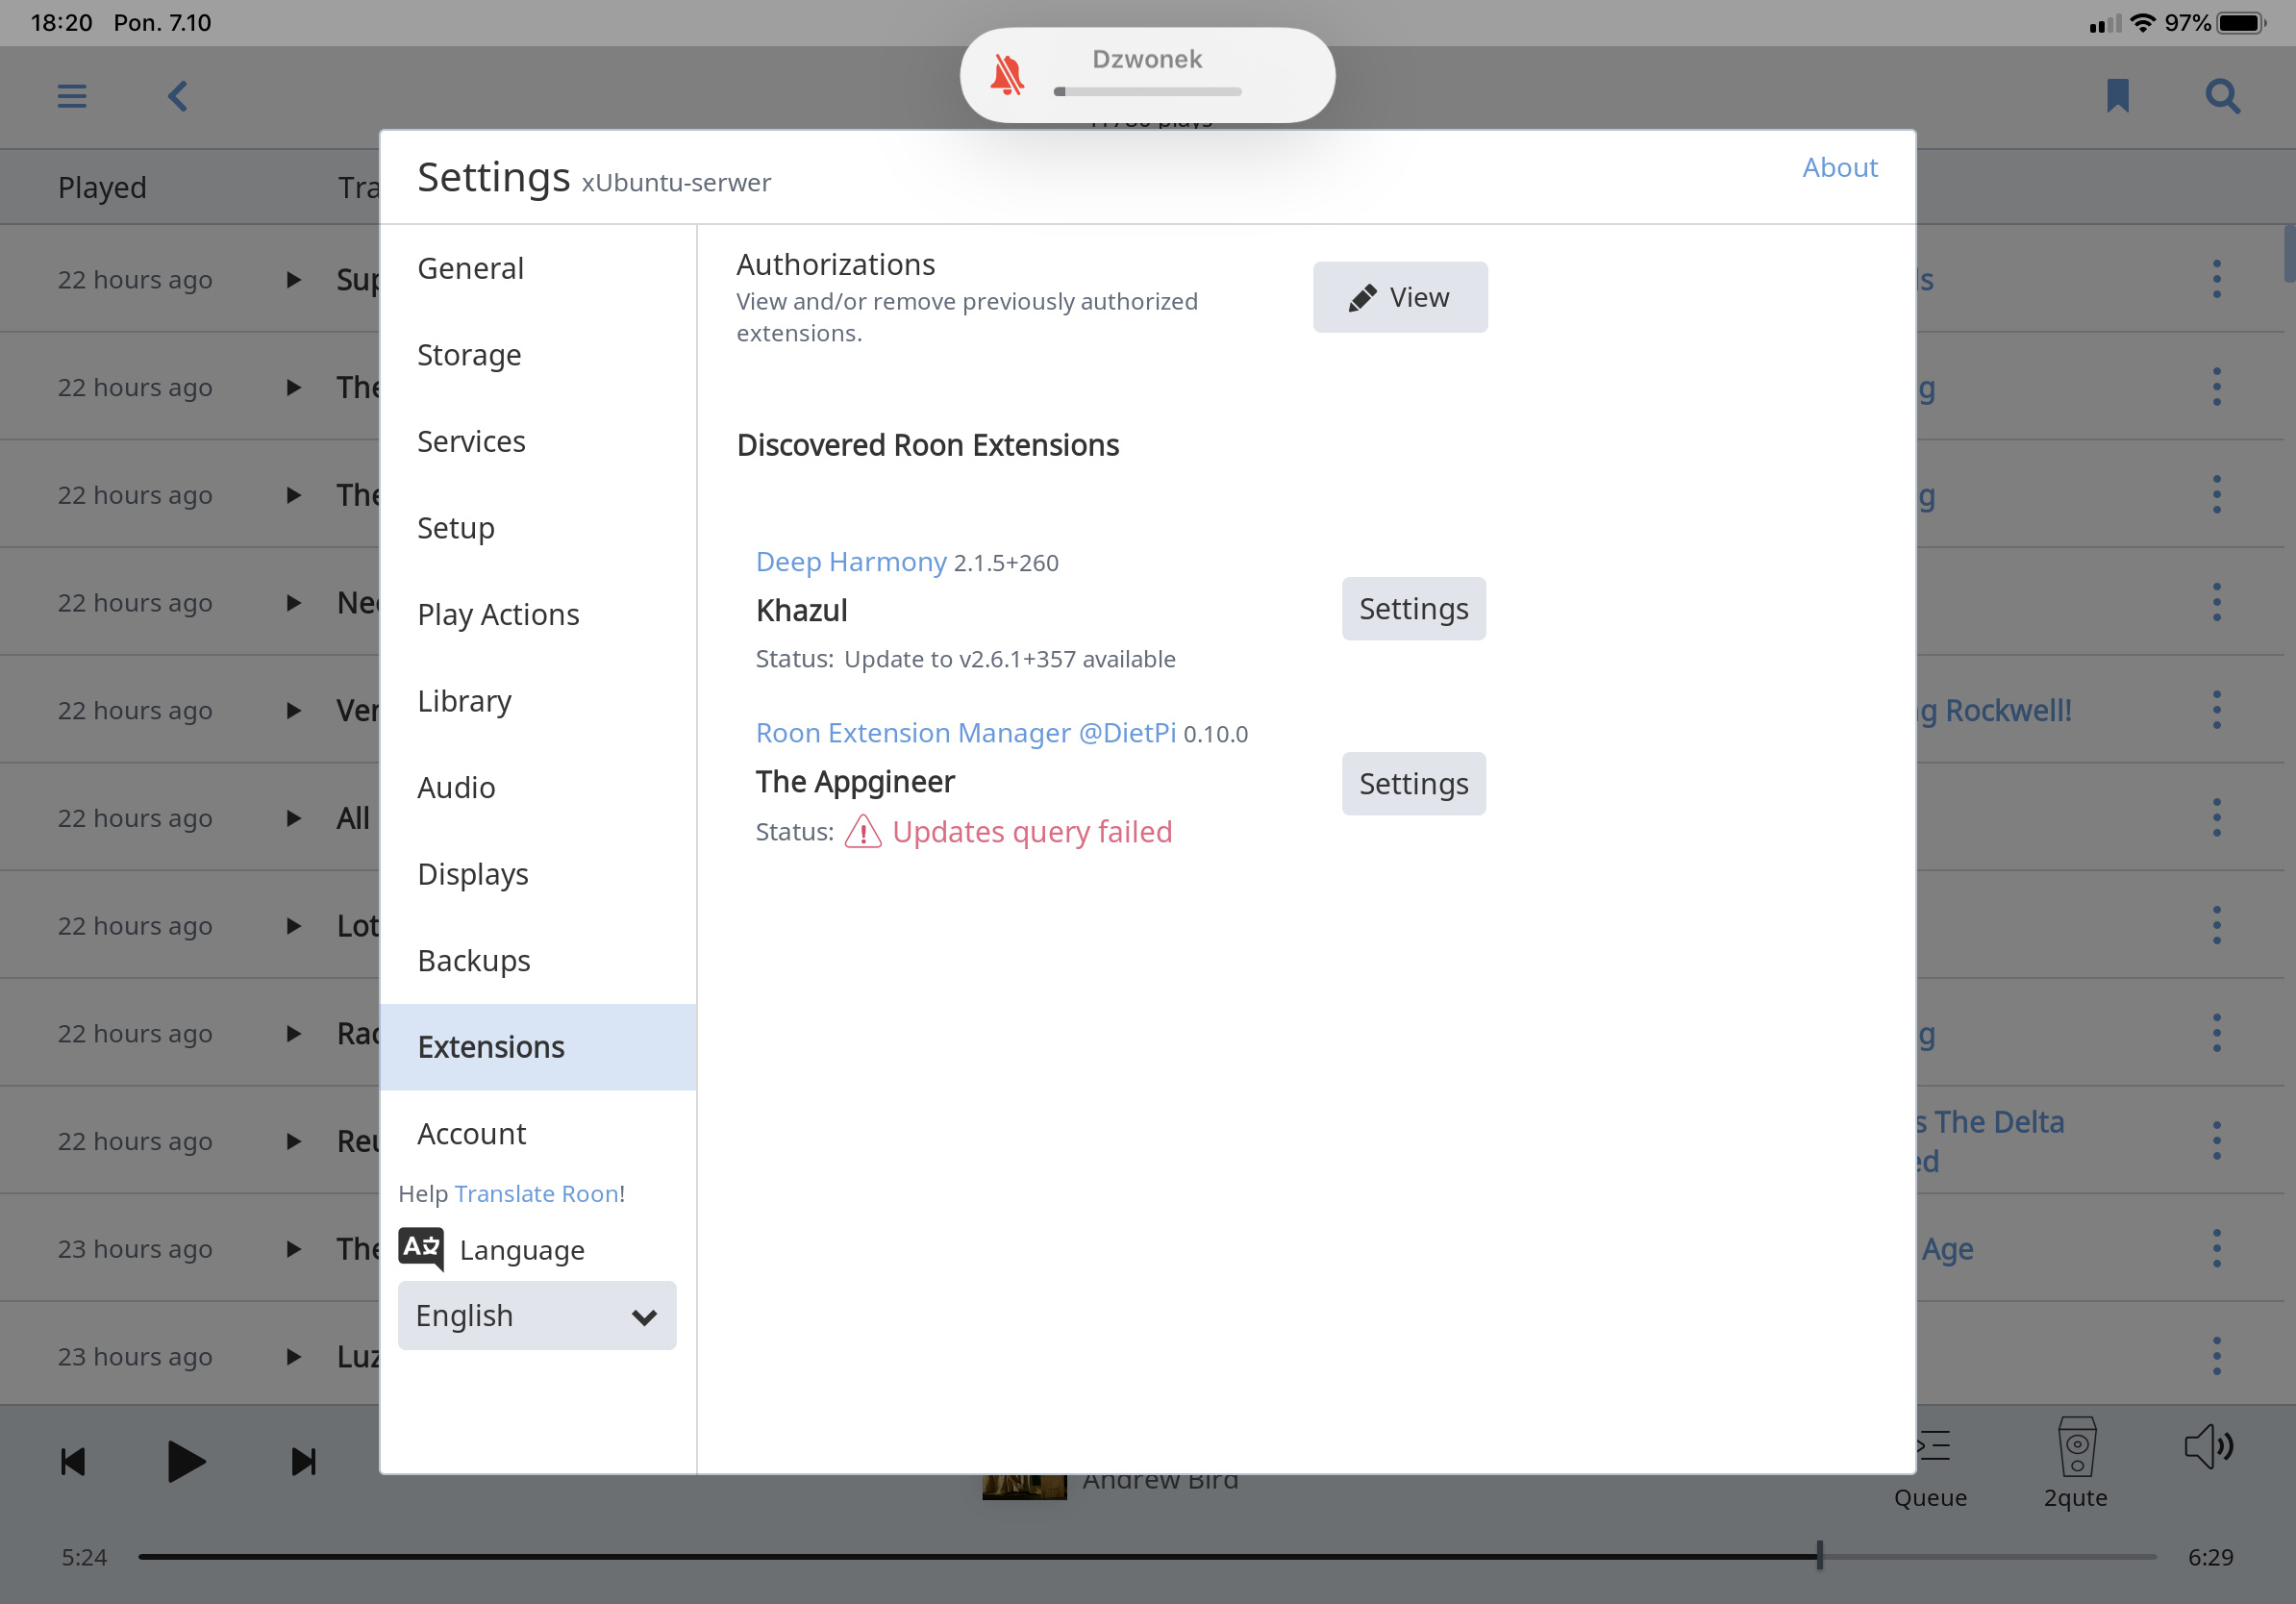Start playback with the play button
2296x1604 pixels.
[186, 1461]
